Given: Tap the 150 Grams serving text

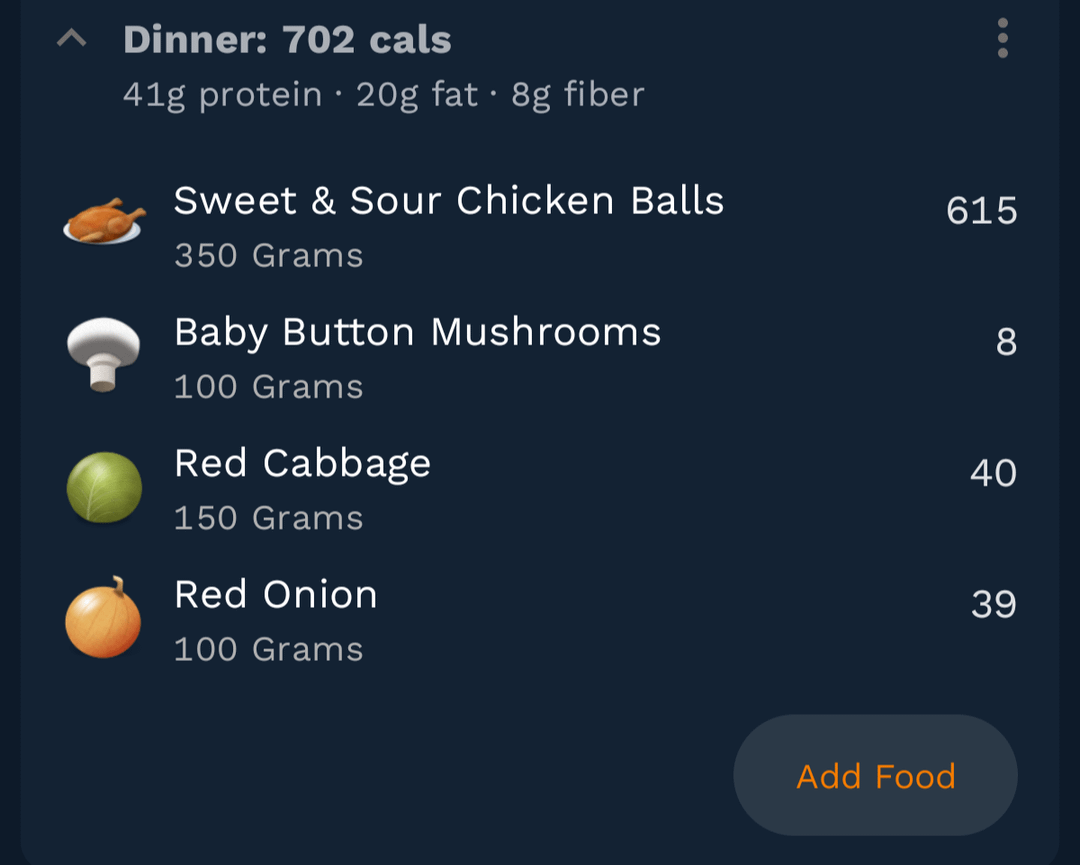Looking at the screenshot, I should tap(268, 518).
